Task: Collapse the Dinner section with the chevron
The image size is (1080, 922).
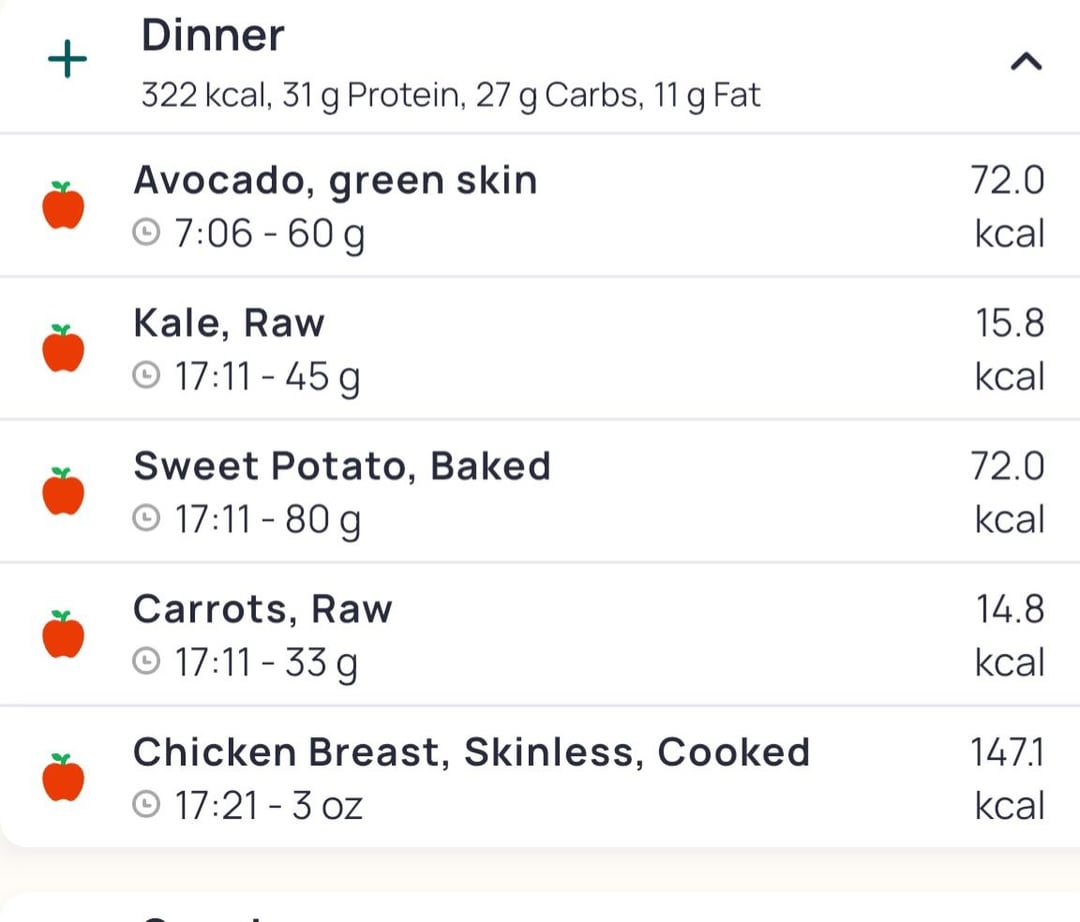Action: [1026, 62]
